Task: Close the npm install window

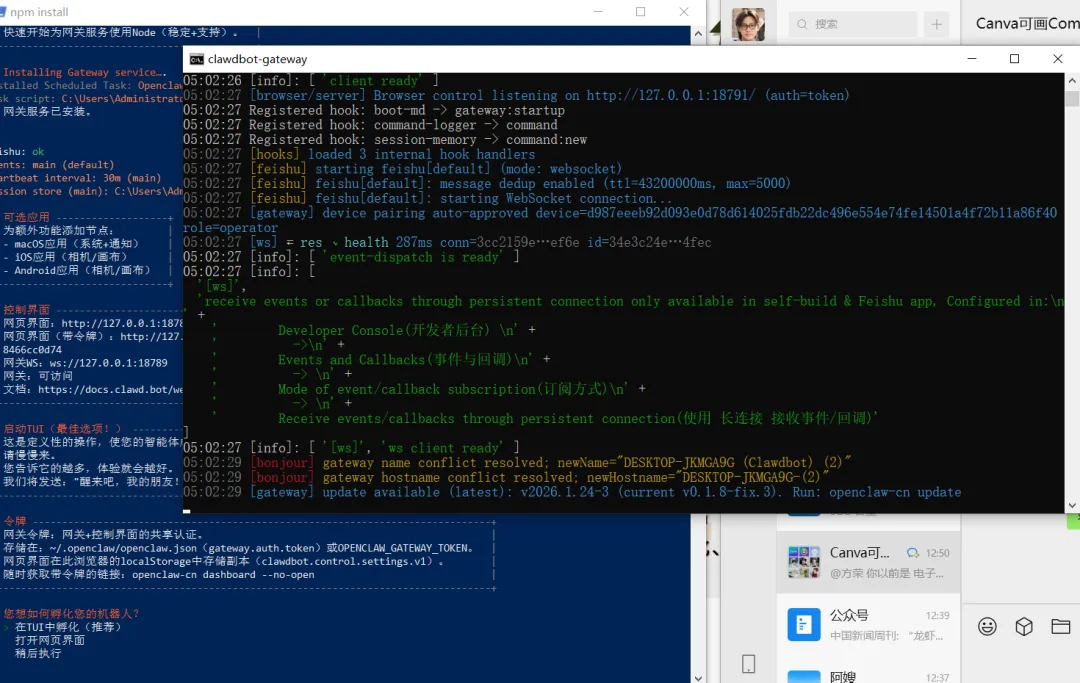Action: [684, 12]
